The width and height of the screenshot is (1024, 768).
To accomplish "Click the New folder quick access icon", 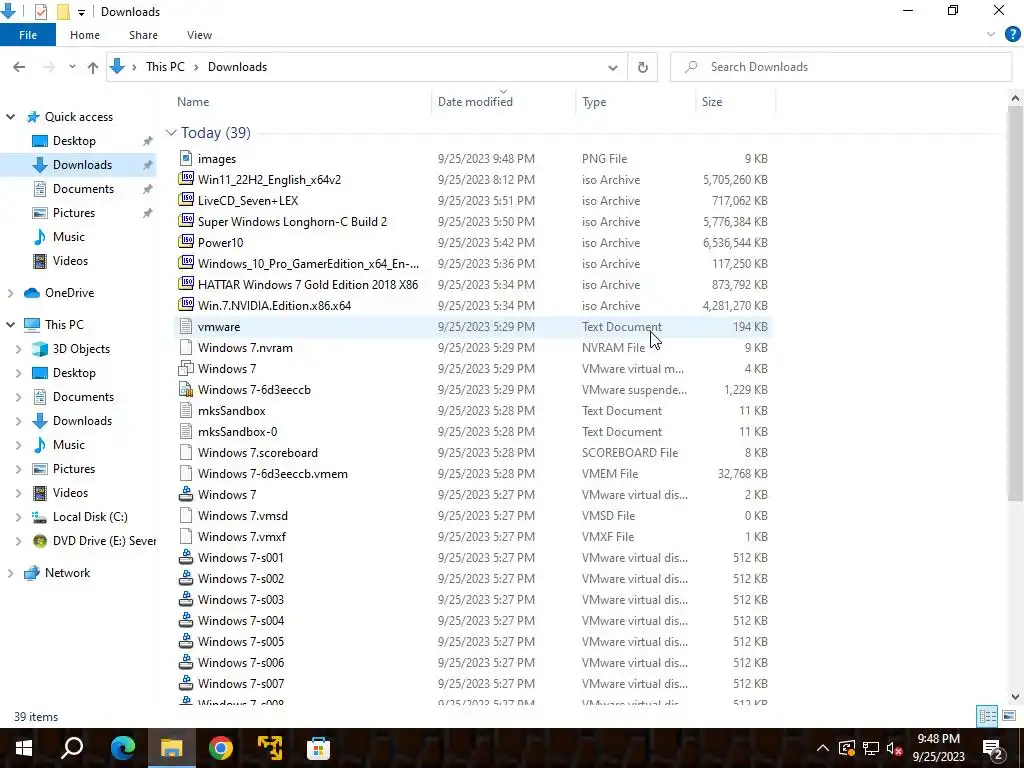I will tap(63, 11).
